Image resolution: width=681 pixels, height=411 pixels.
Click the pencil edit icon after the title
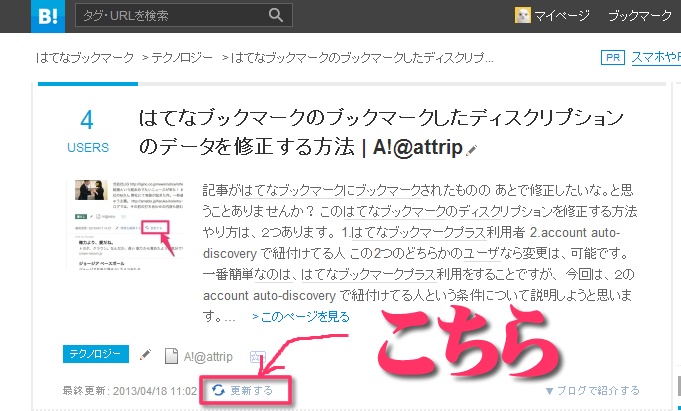(x=472, y=150)
